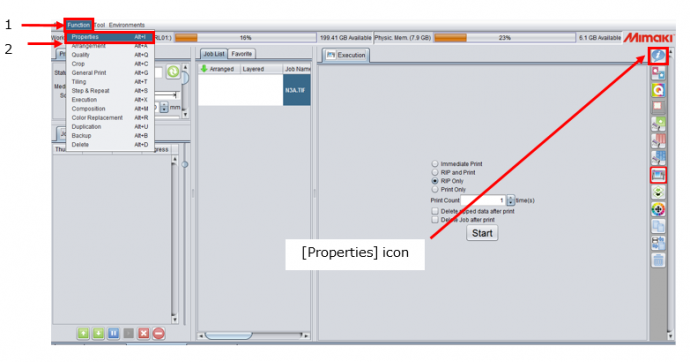Click the blue pause icon below job queue
Screen dimensions: 690x362
[114, 333]
